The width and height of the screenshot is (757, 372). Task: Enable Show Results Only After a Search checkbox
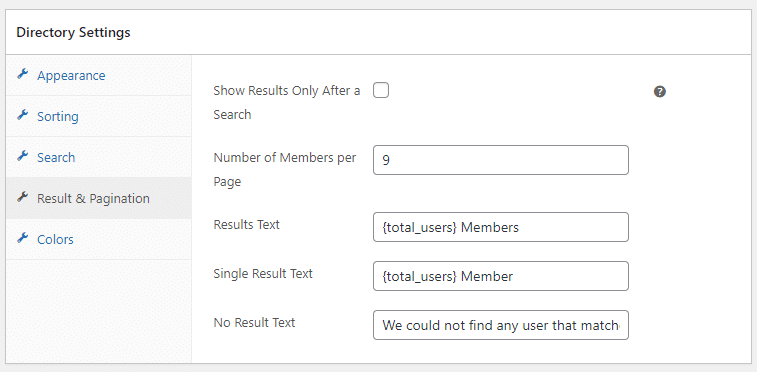click(x=381, y=90)
